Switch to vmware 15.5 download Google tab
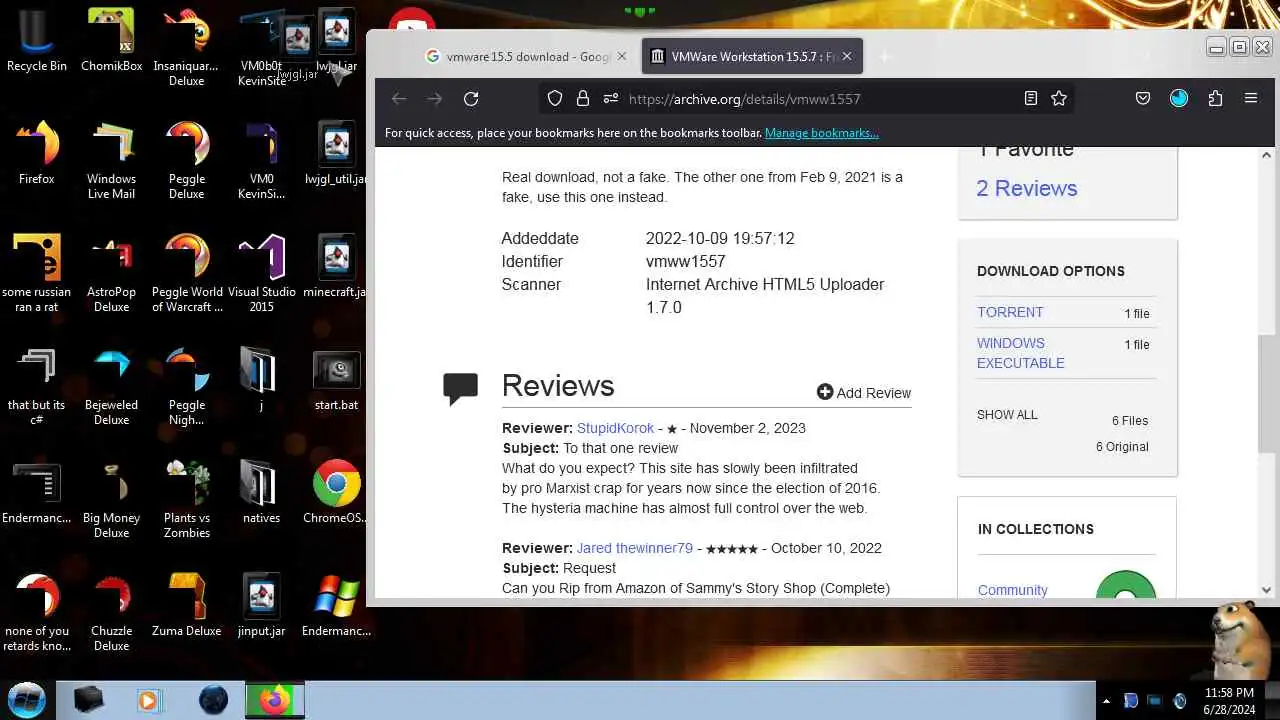Image resolution: width=1280 pixels, height=720 pixels. tap(526, 57)
